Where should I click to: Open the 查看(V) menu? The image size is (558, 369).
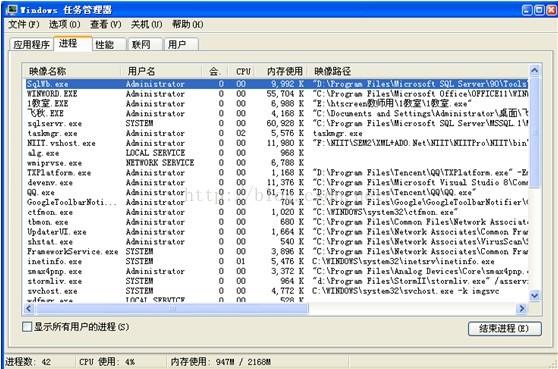click(106, 25)
